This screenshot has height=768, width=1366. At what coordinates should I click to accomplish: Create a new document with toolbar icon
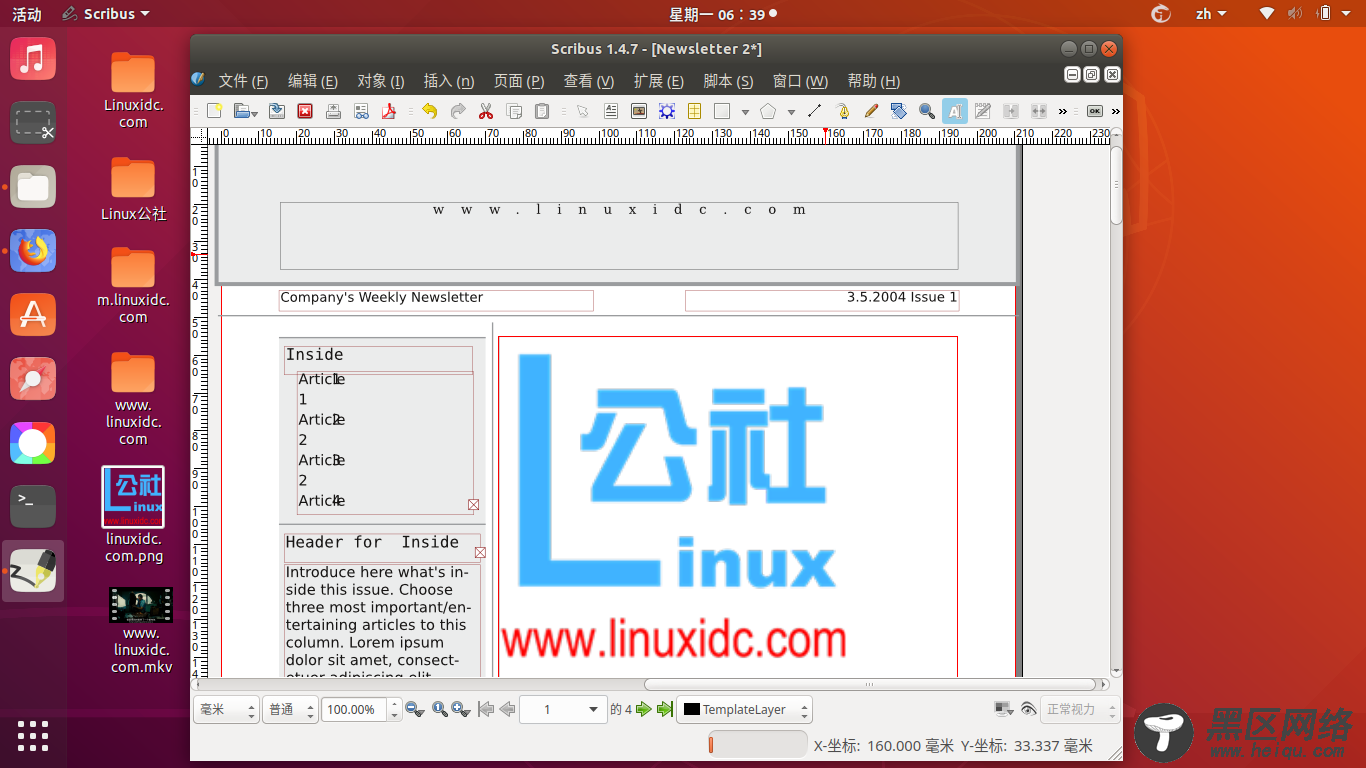[214, 111]
